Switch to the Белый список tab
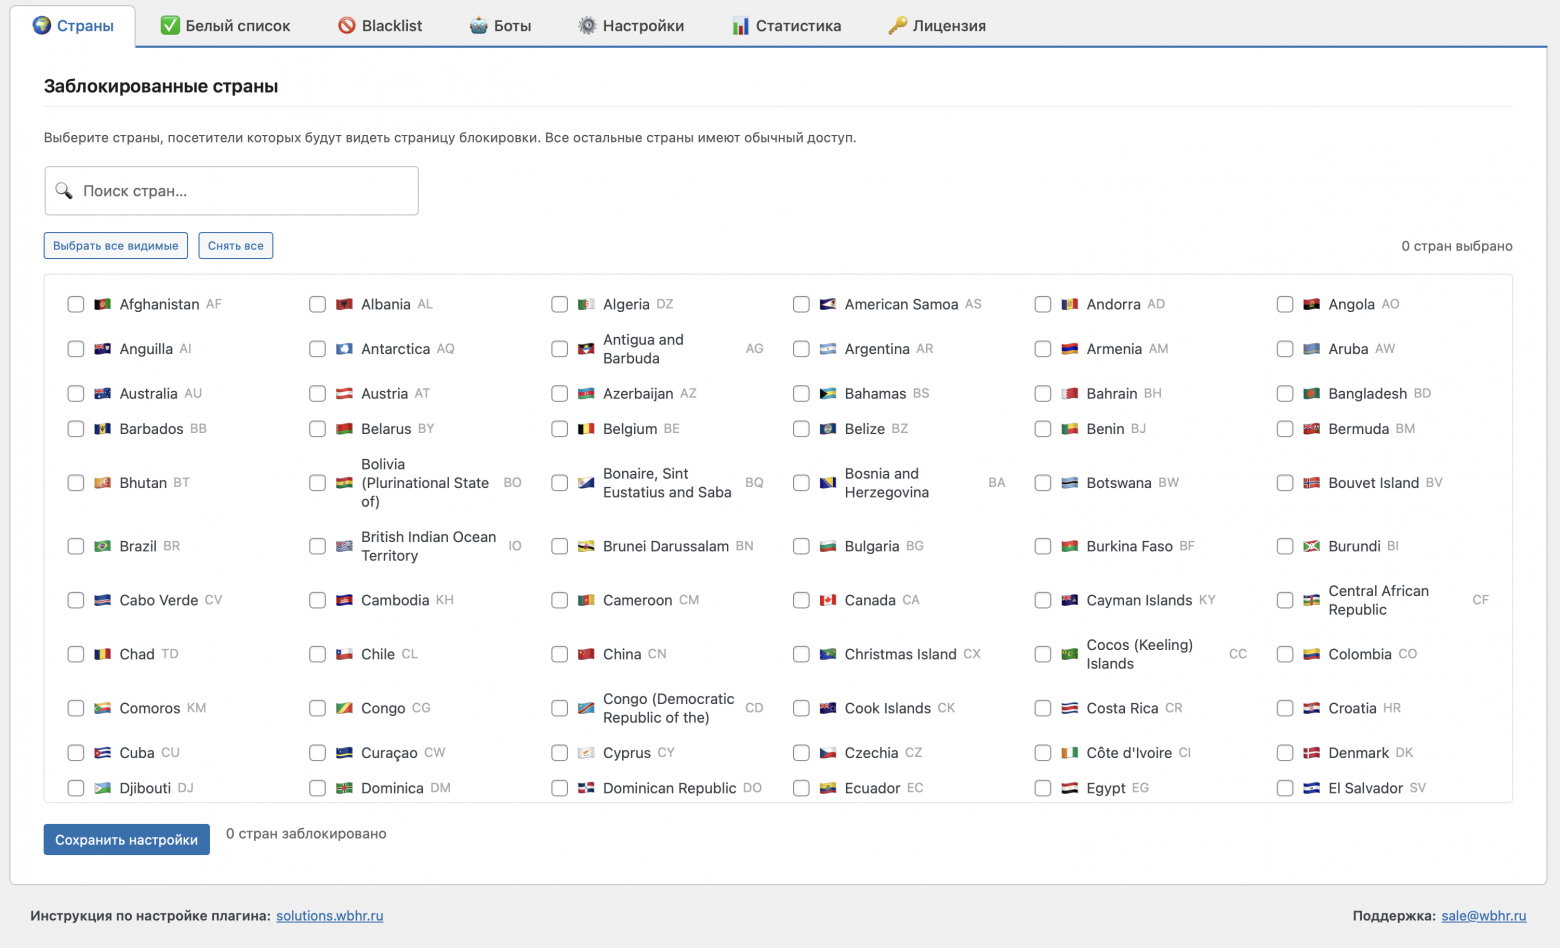1560x948 pixels. point(226,26)
